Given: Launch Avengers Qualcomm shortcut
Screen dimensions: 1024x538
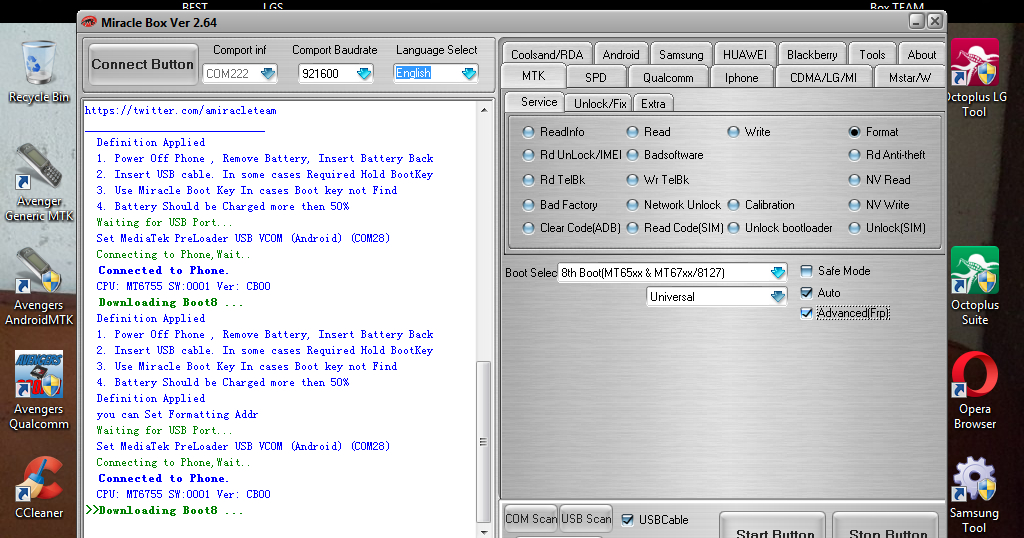Looking at the screenshot, I should 39,390.
